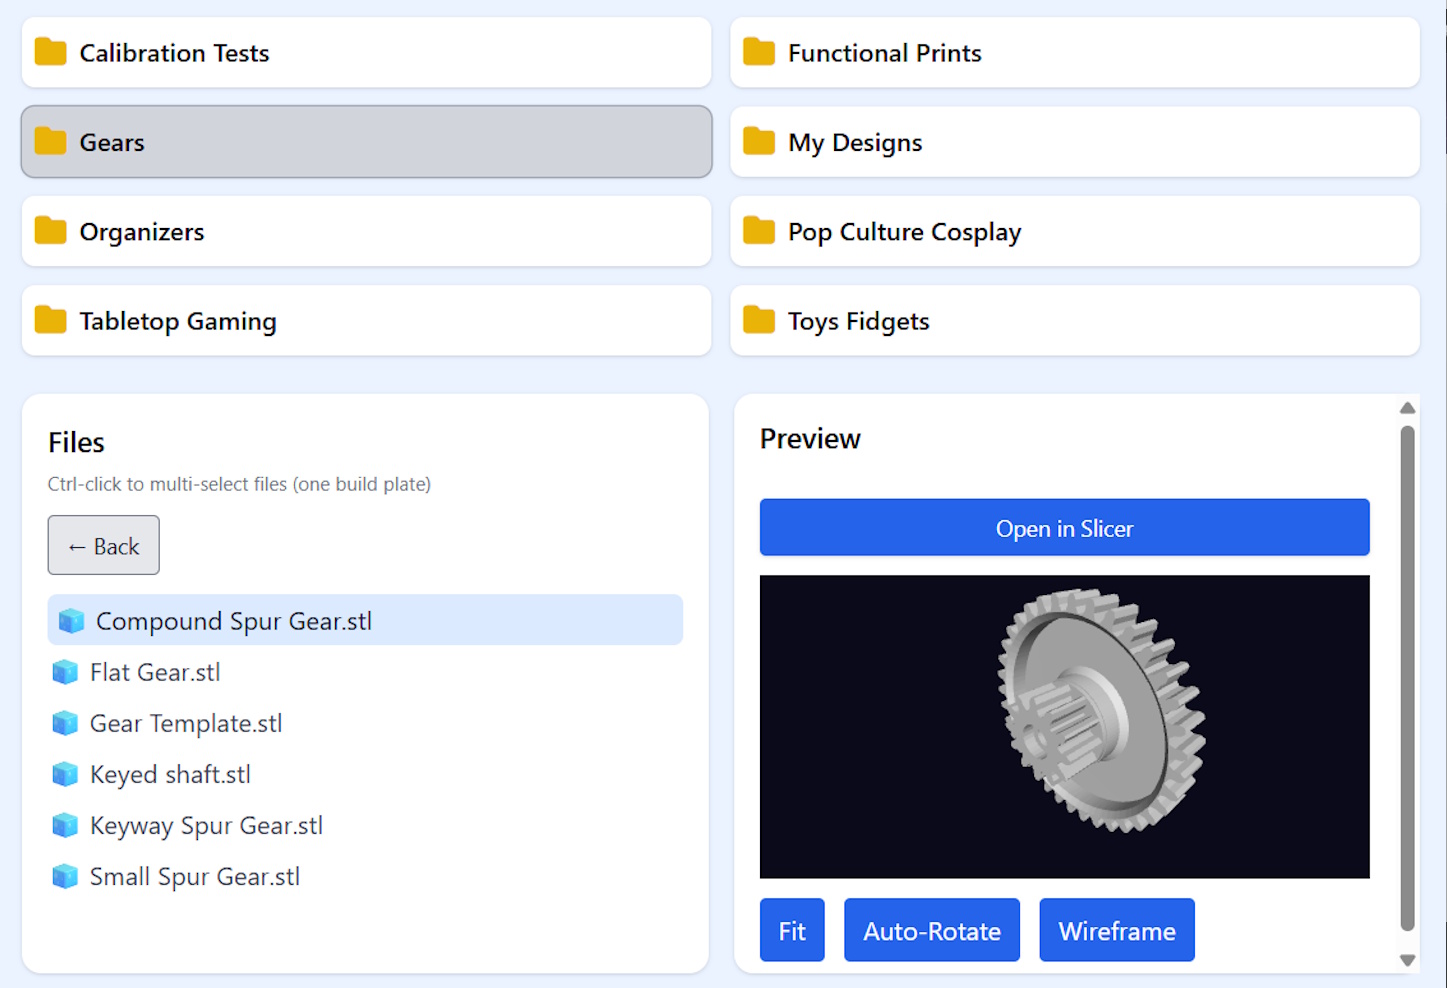This screenshot has height=988, width=1447.
Task: Select Small Spur Gear.stl file
Action: [365, 876]
